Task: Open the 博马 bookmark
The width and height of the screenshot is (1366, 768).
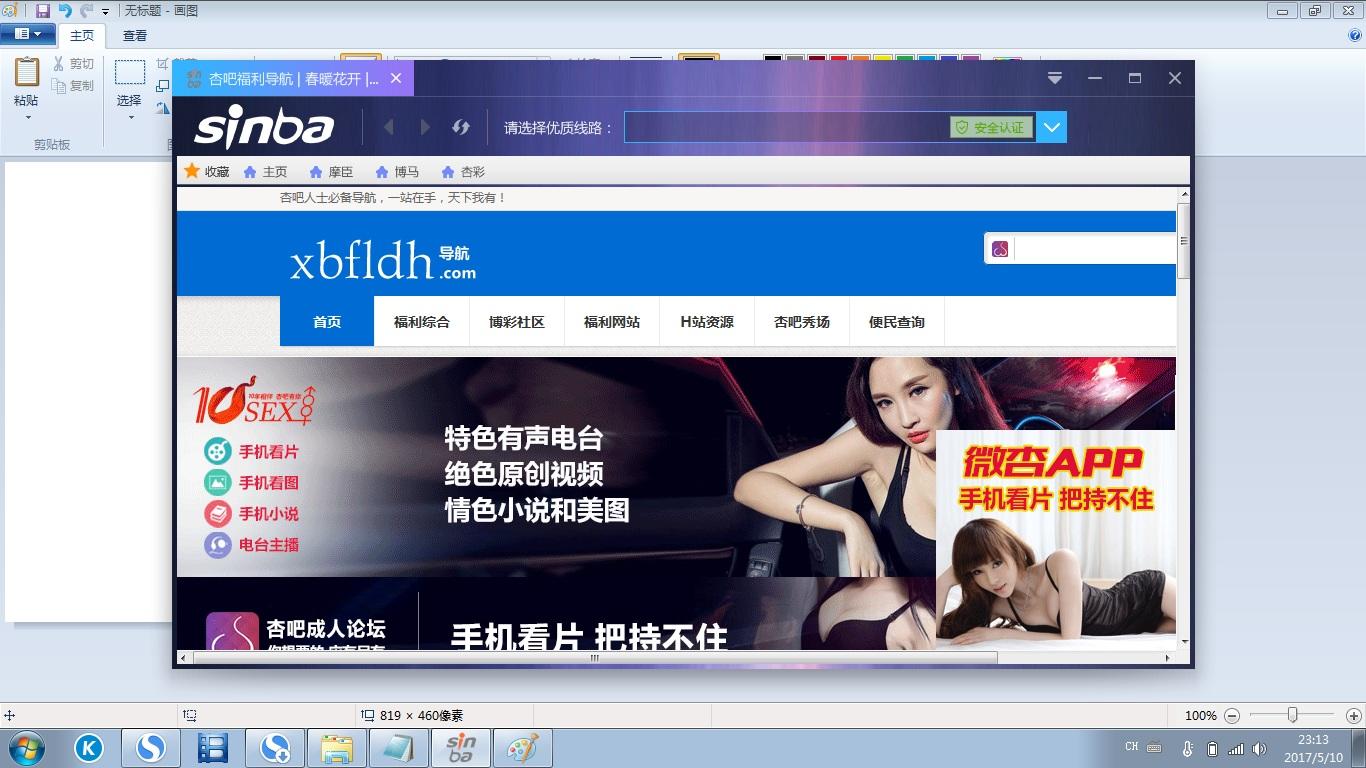Action: click(x=397, y=172)
